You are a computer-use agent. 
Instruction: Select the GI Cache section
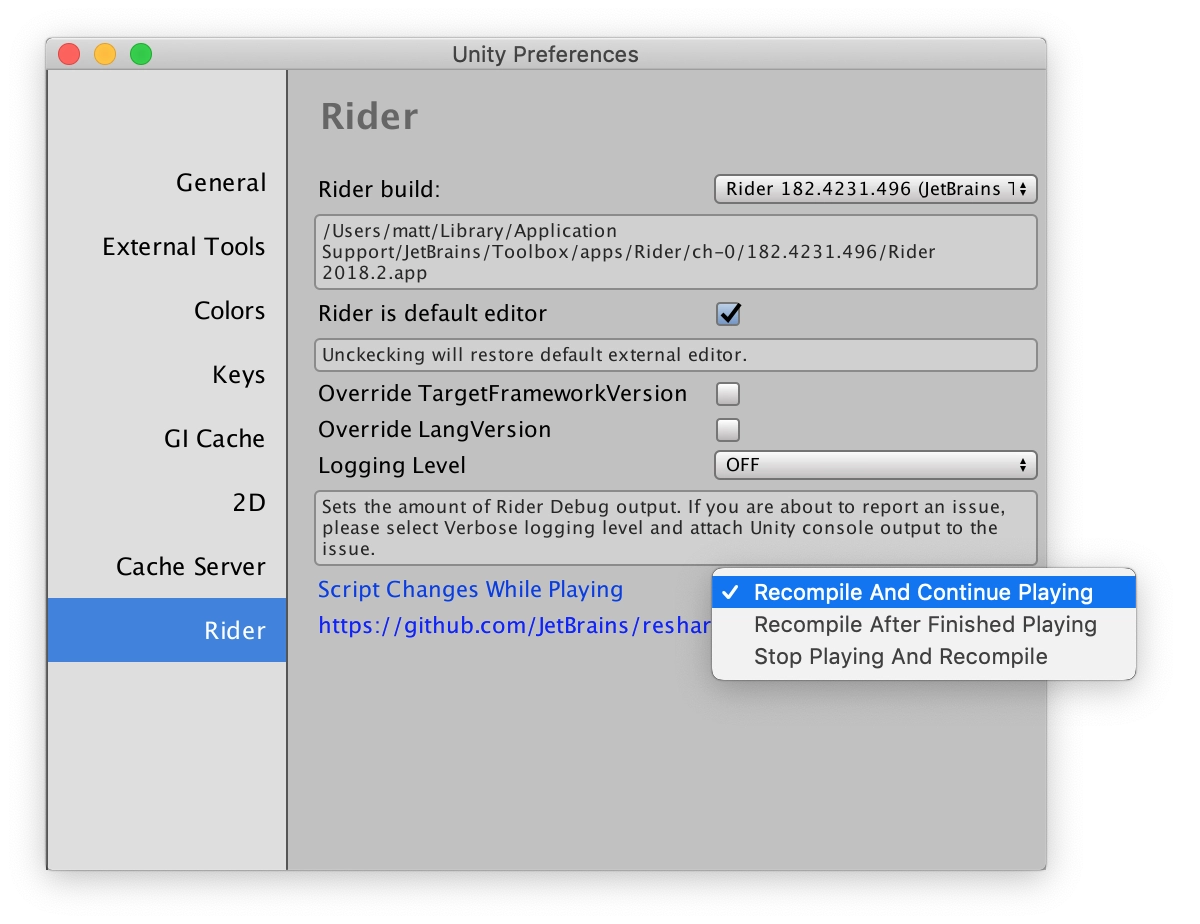(x=167, y=439)
